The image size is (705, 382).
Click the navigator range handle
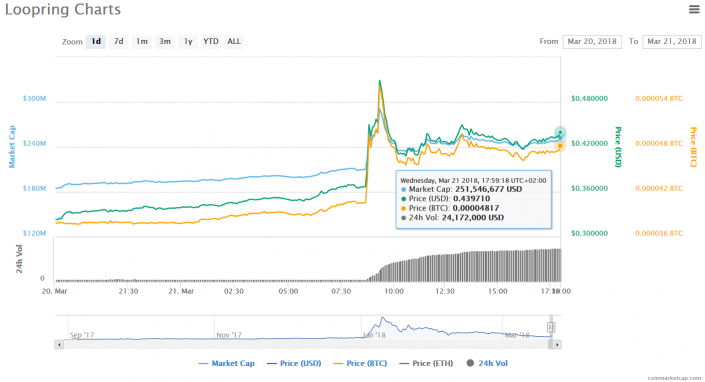551,327
